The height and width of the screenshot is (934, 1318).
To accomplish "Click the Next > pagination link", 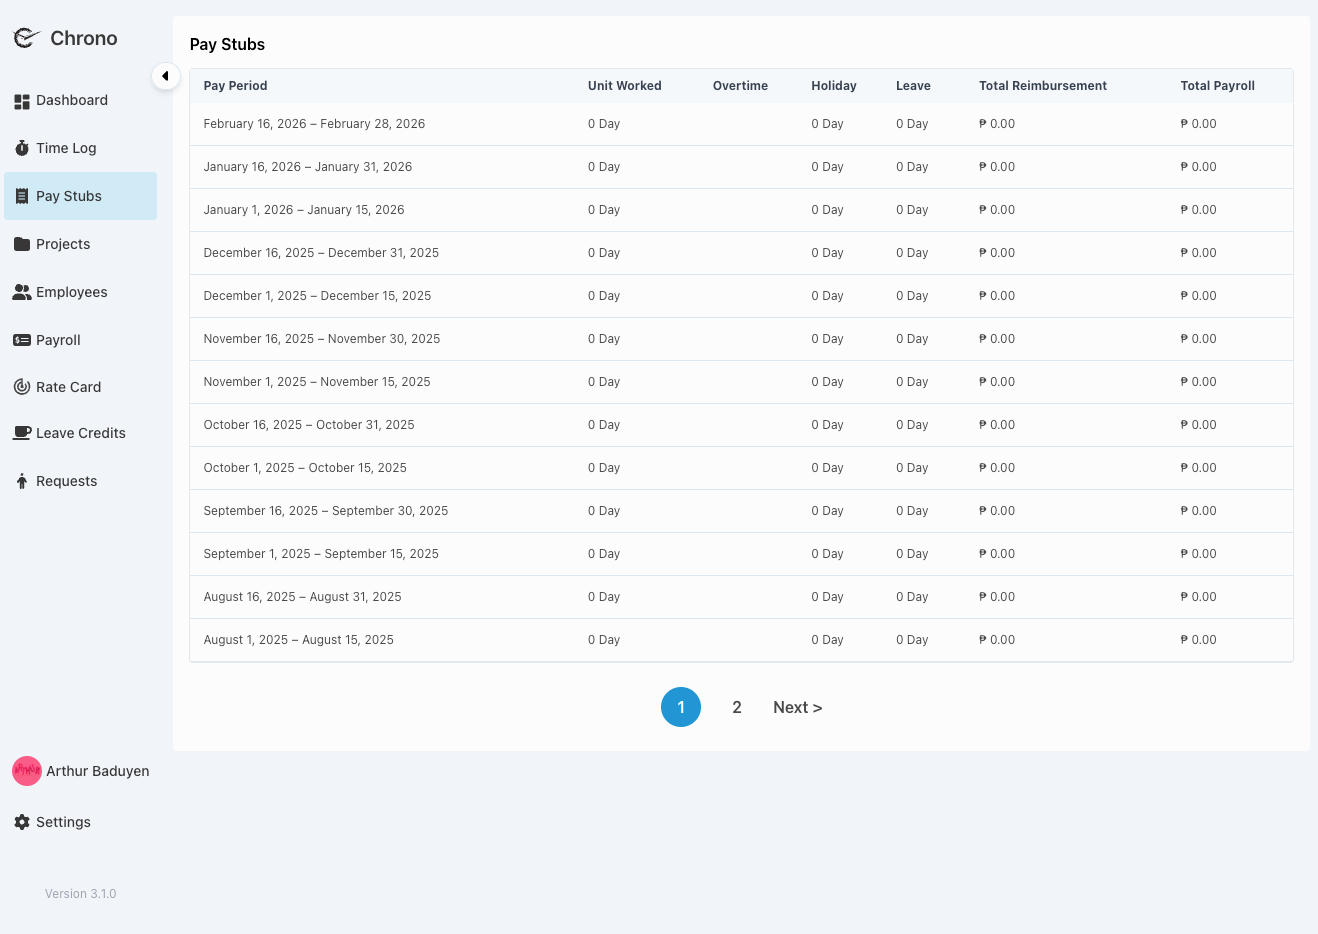I will 797,707.
